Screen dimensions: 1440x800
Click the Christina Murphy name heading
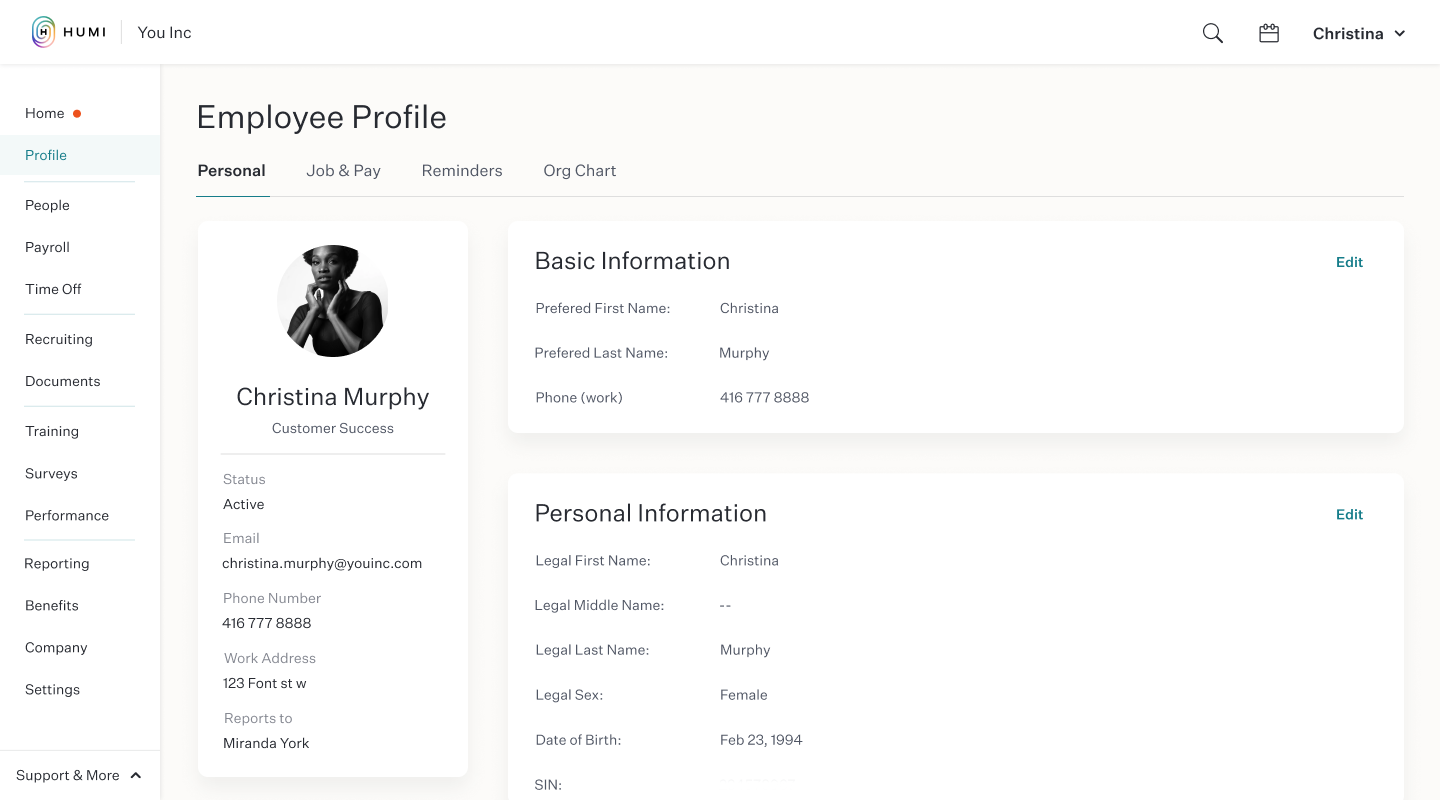coord(333,397)
